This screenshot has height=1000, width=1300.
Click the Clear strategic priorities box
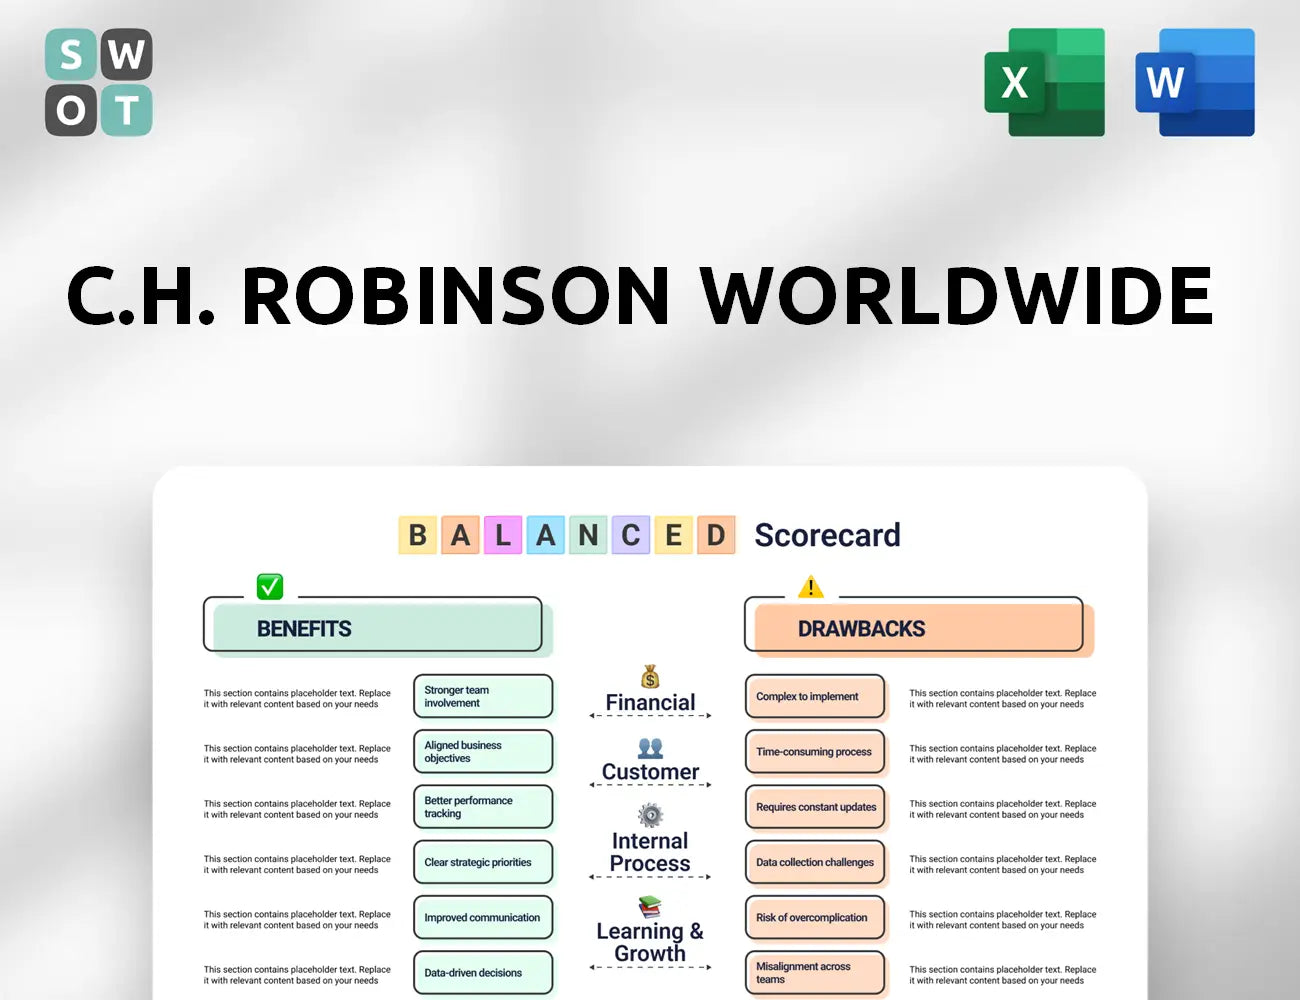(x=483, y=862)
